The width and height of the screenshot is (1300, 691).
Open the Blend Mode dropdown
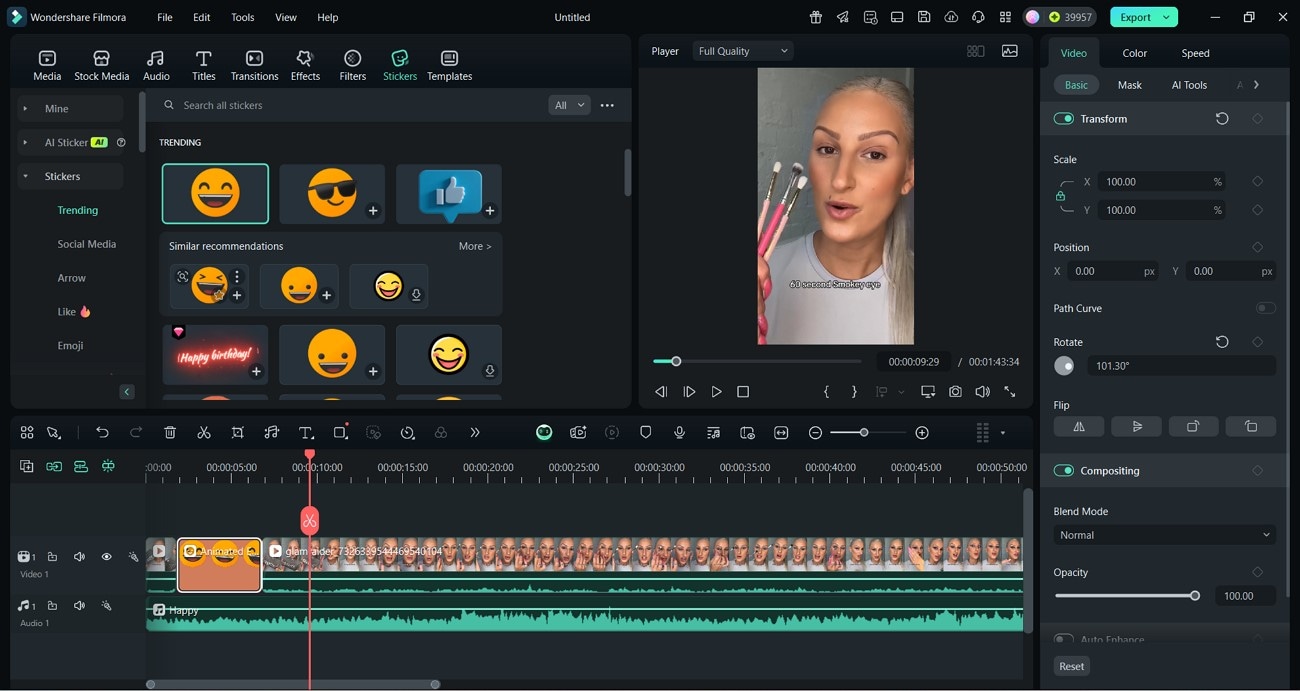(x=1164, y=535)
